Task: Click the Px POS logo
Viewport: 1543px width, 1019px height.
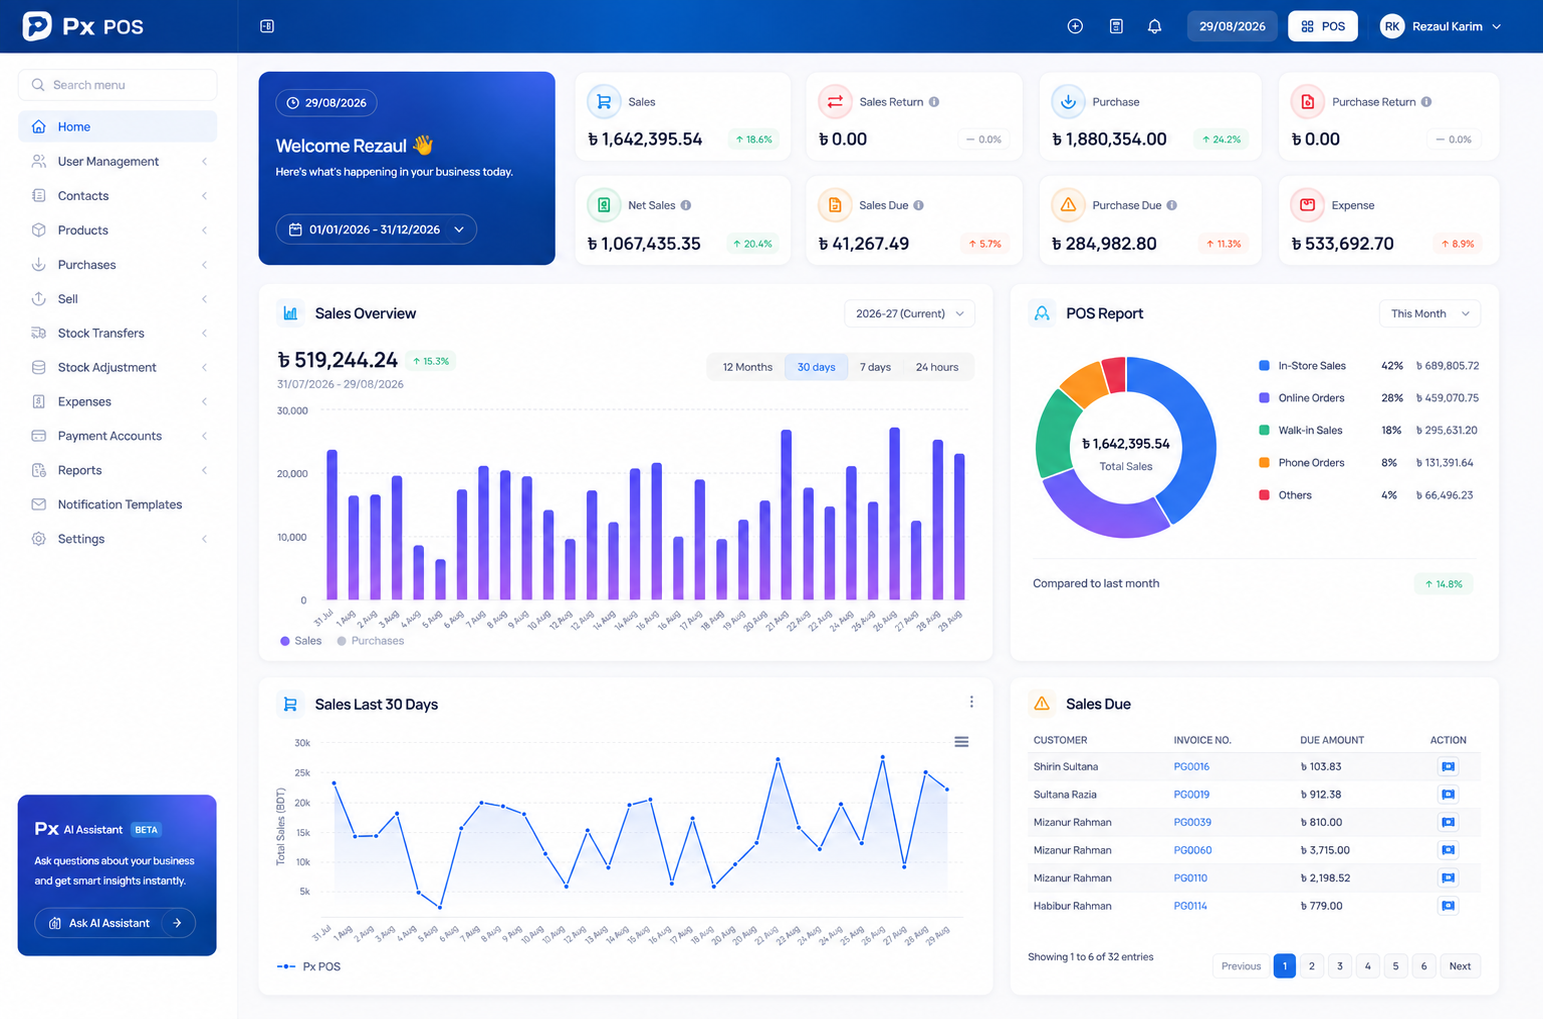Action: [83, 26]
